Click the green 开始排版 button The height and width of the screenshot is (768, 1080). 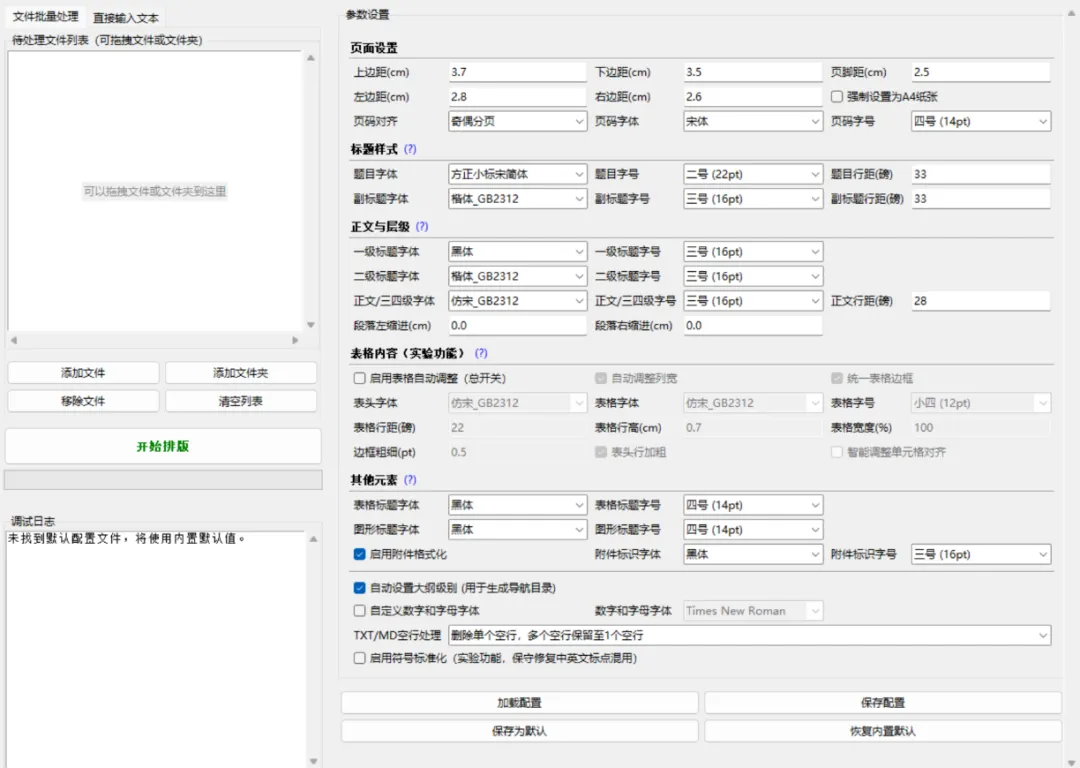pos(163,446)
